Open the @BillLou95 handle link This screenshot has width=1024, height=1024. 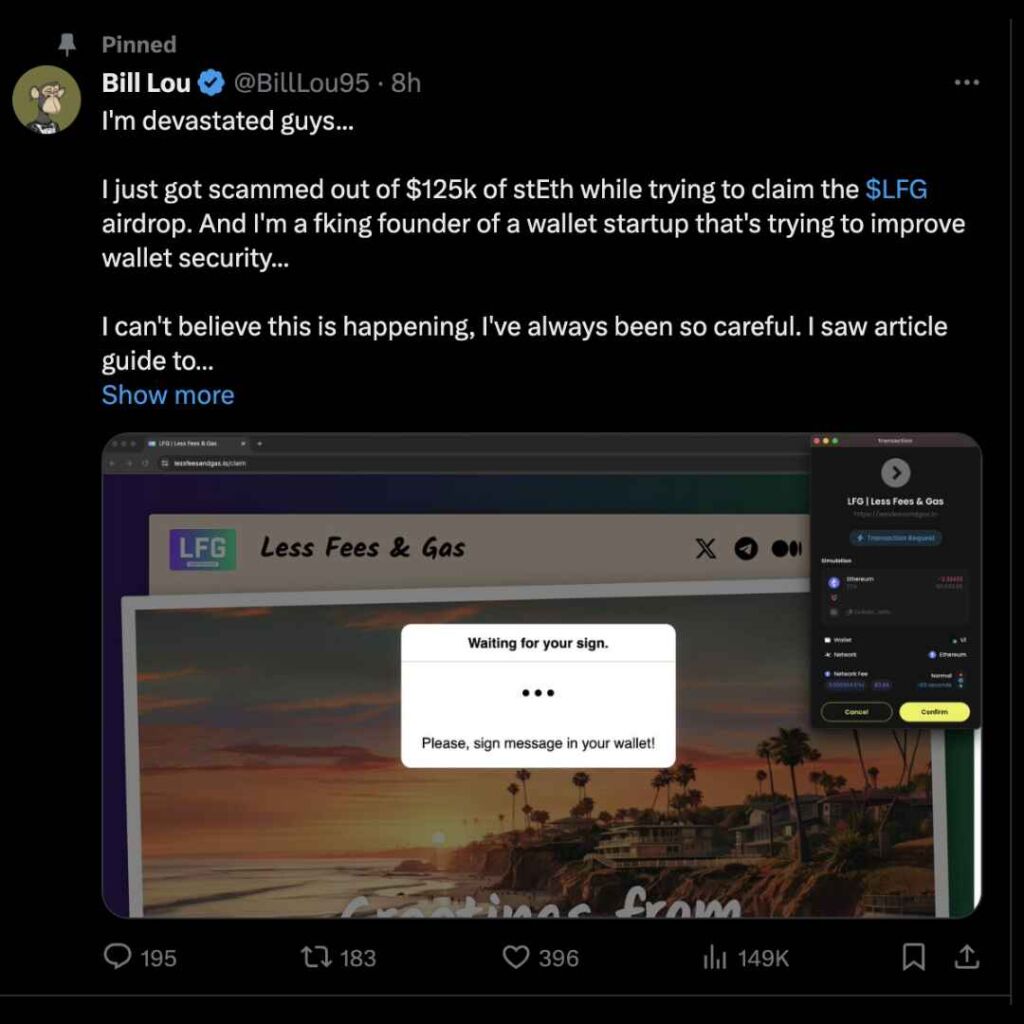click(x=301, y=84)
